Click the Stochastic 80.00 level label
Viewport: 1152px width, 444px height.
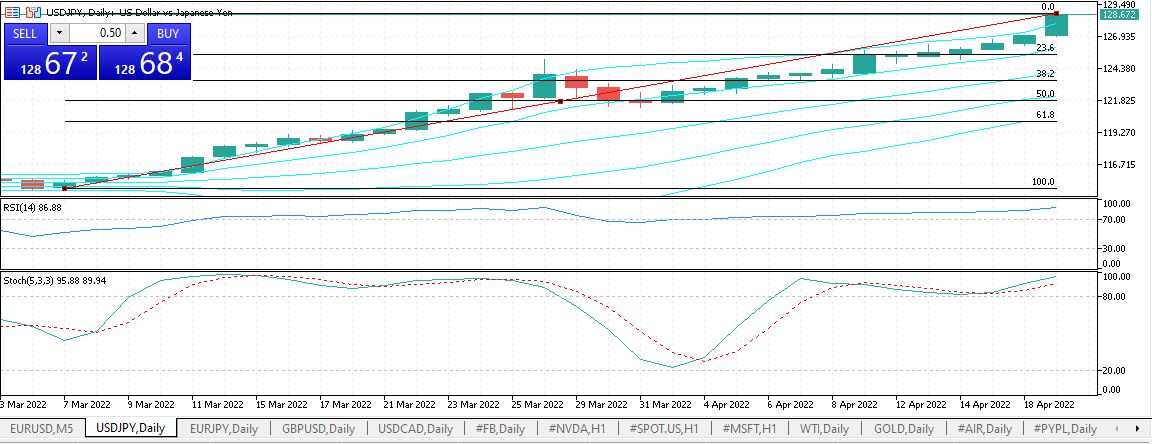(x=1115, y=296)
